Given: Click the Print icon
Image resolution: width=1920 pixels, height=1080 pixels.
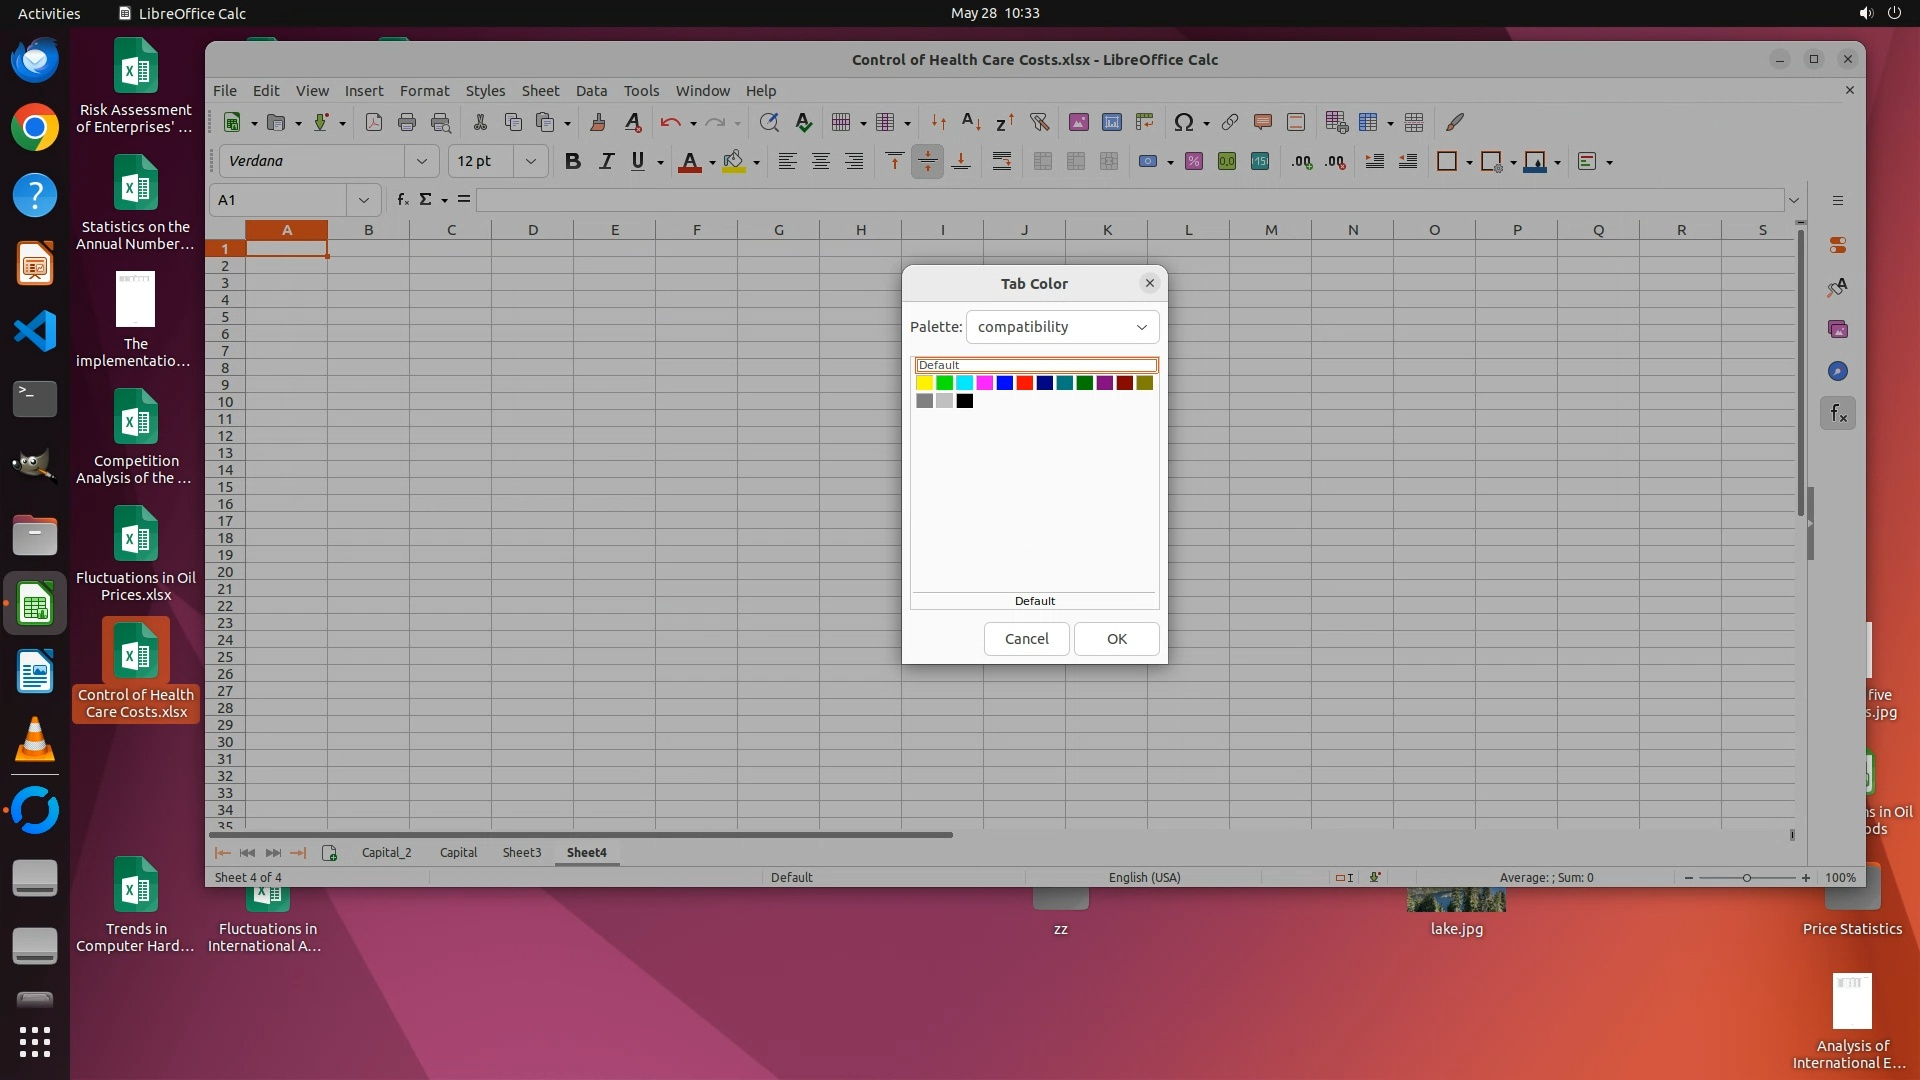Looking at the screenshot, I should (407, 122).
